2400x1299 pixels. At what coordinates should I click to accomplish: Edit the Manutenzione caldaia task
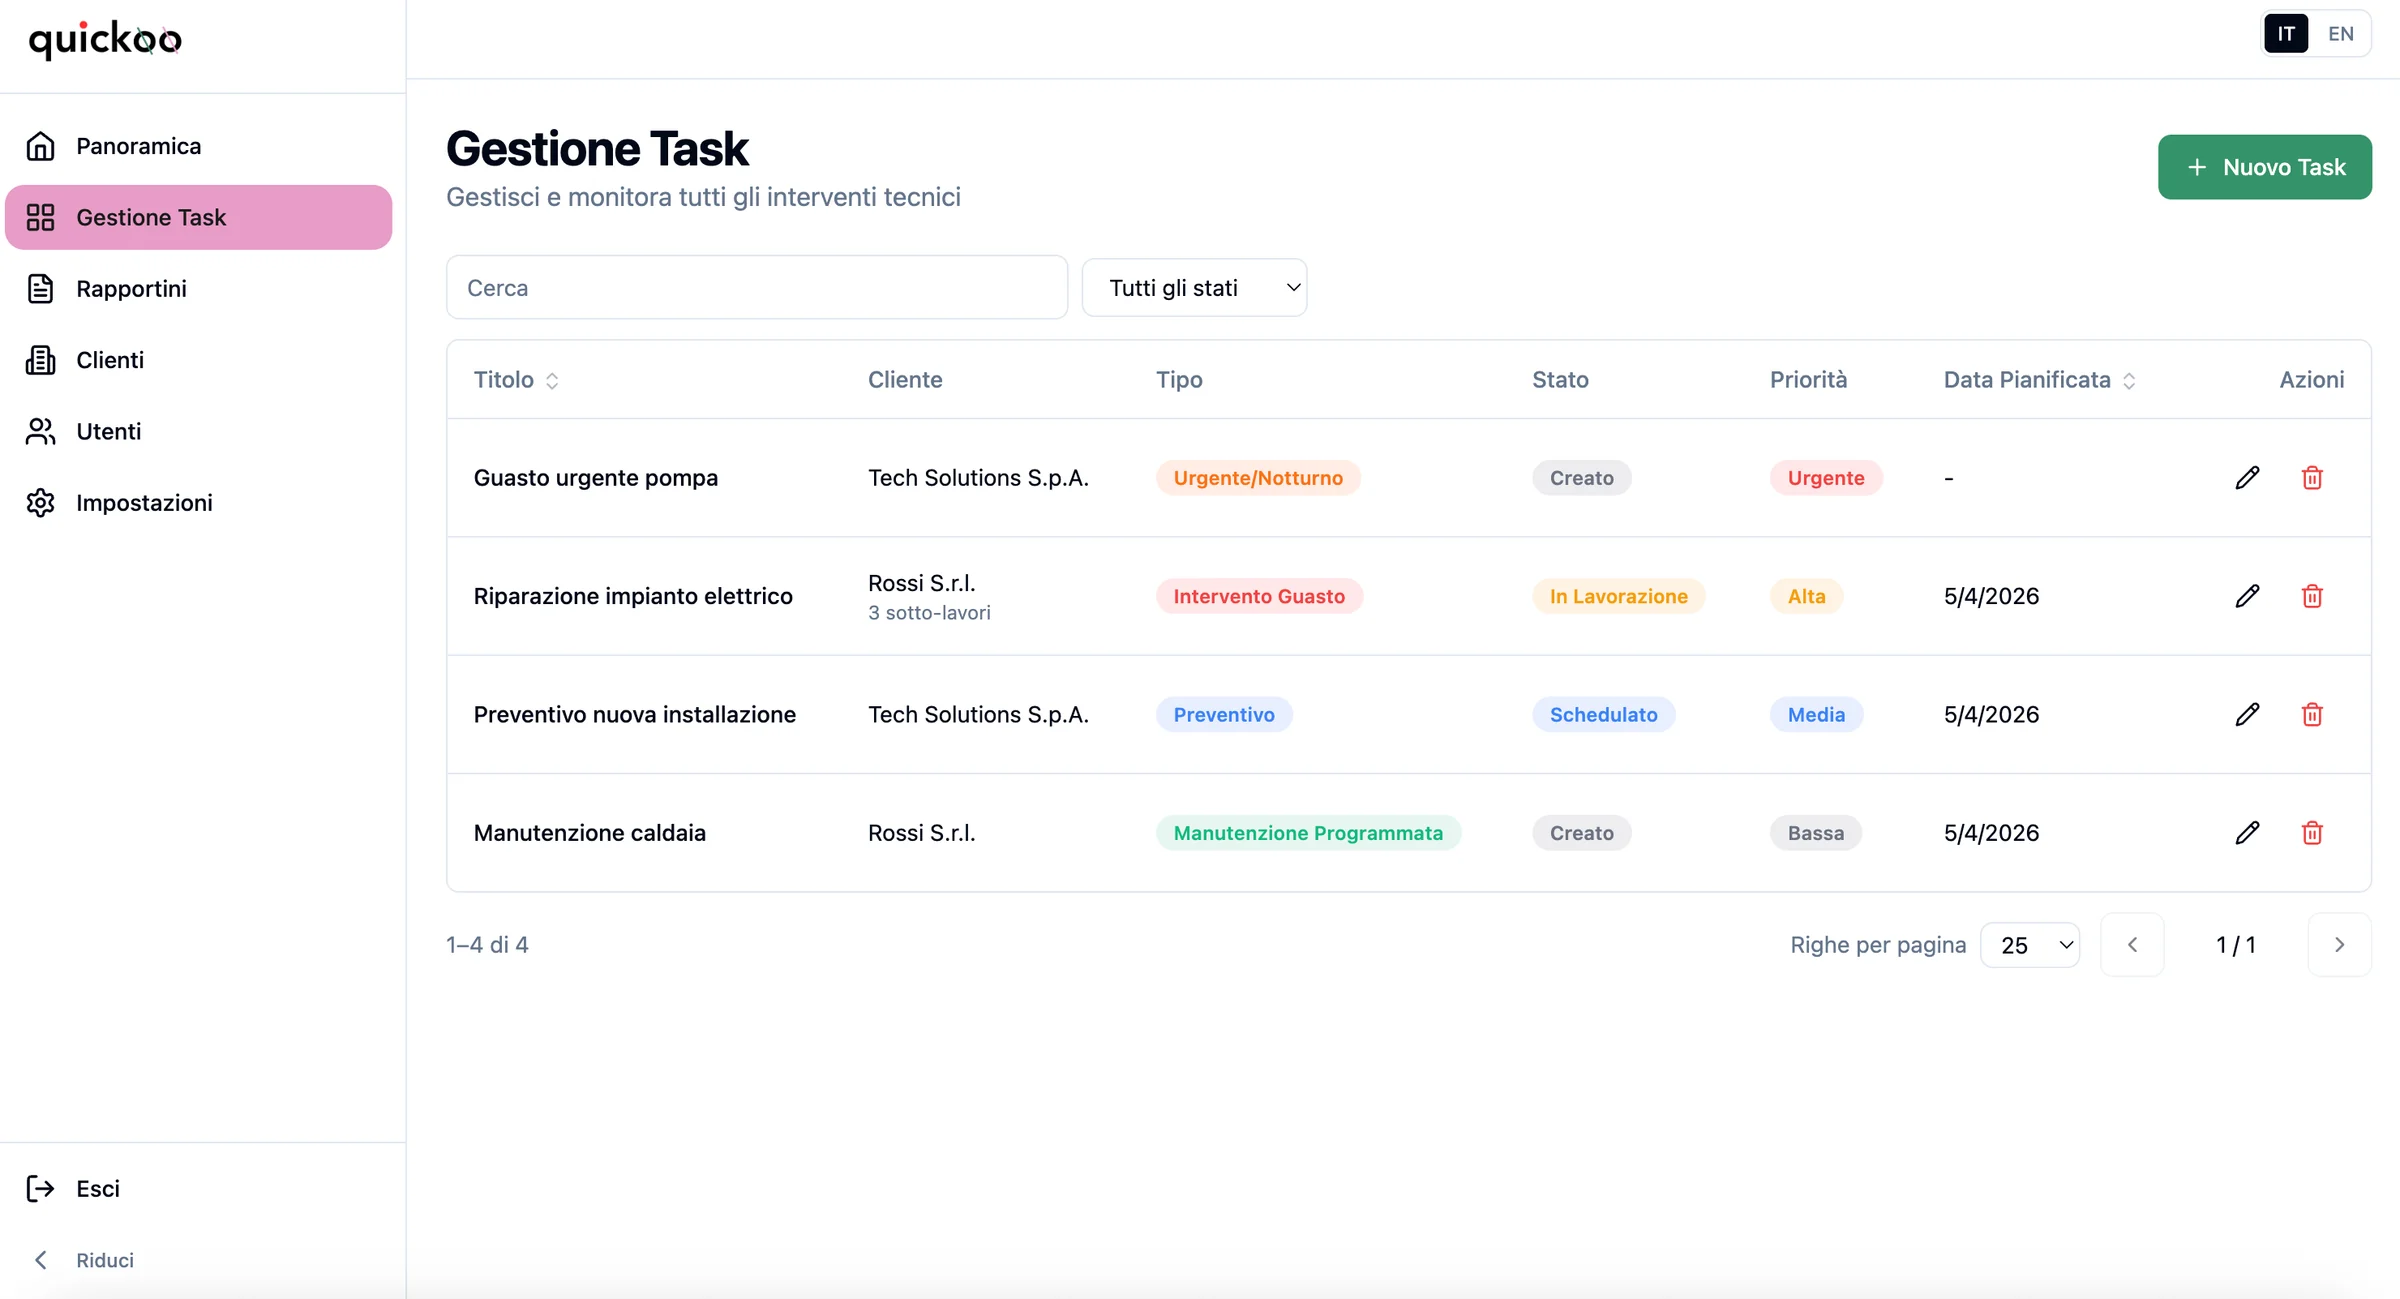click(2247, 833)
